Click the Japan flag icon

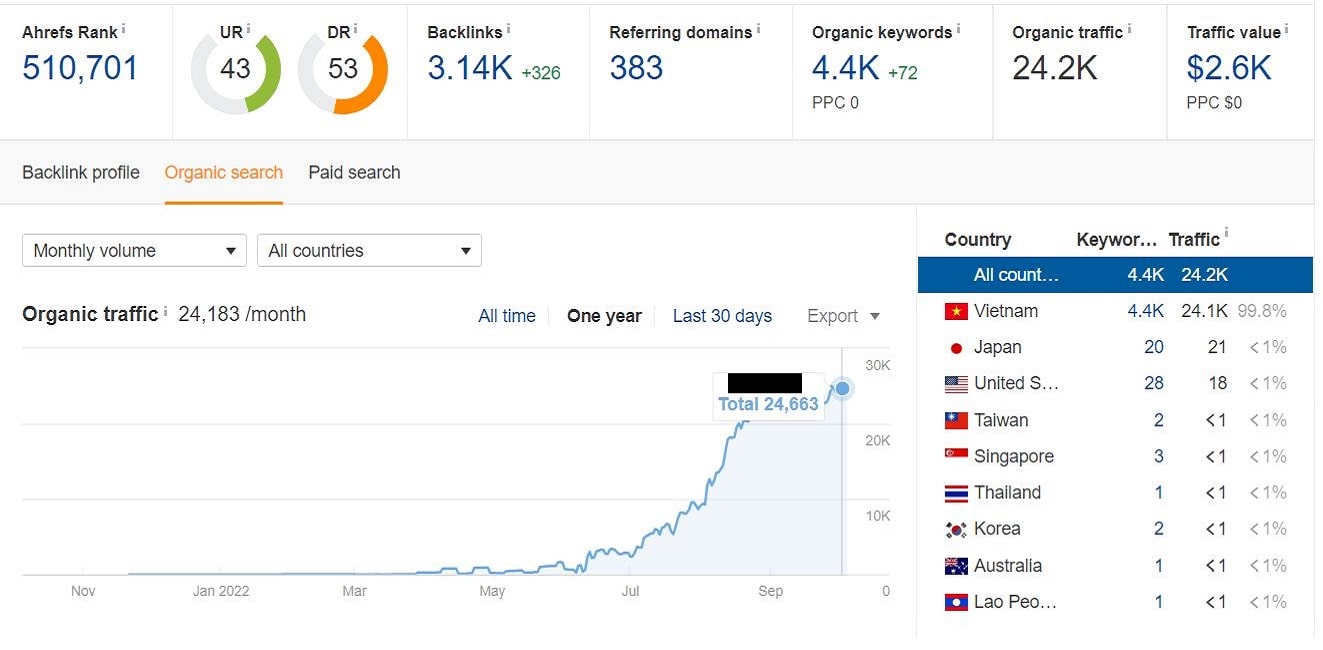(x=956, y=348)
